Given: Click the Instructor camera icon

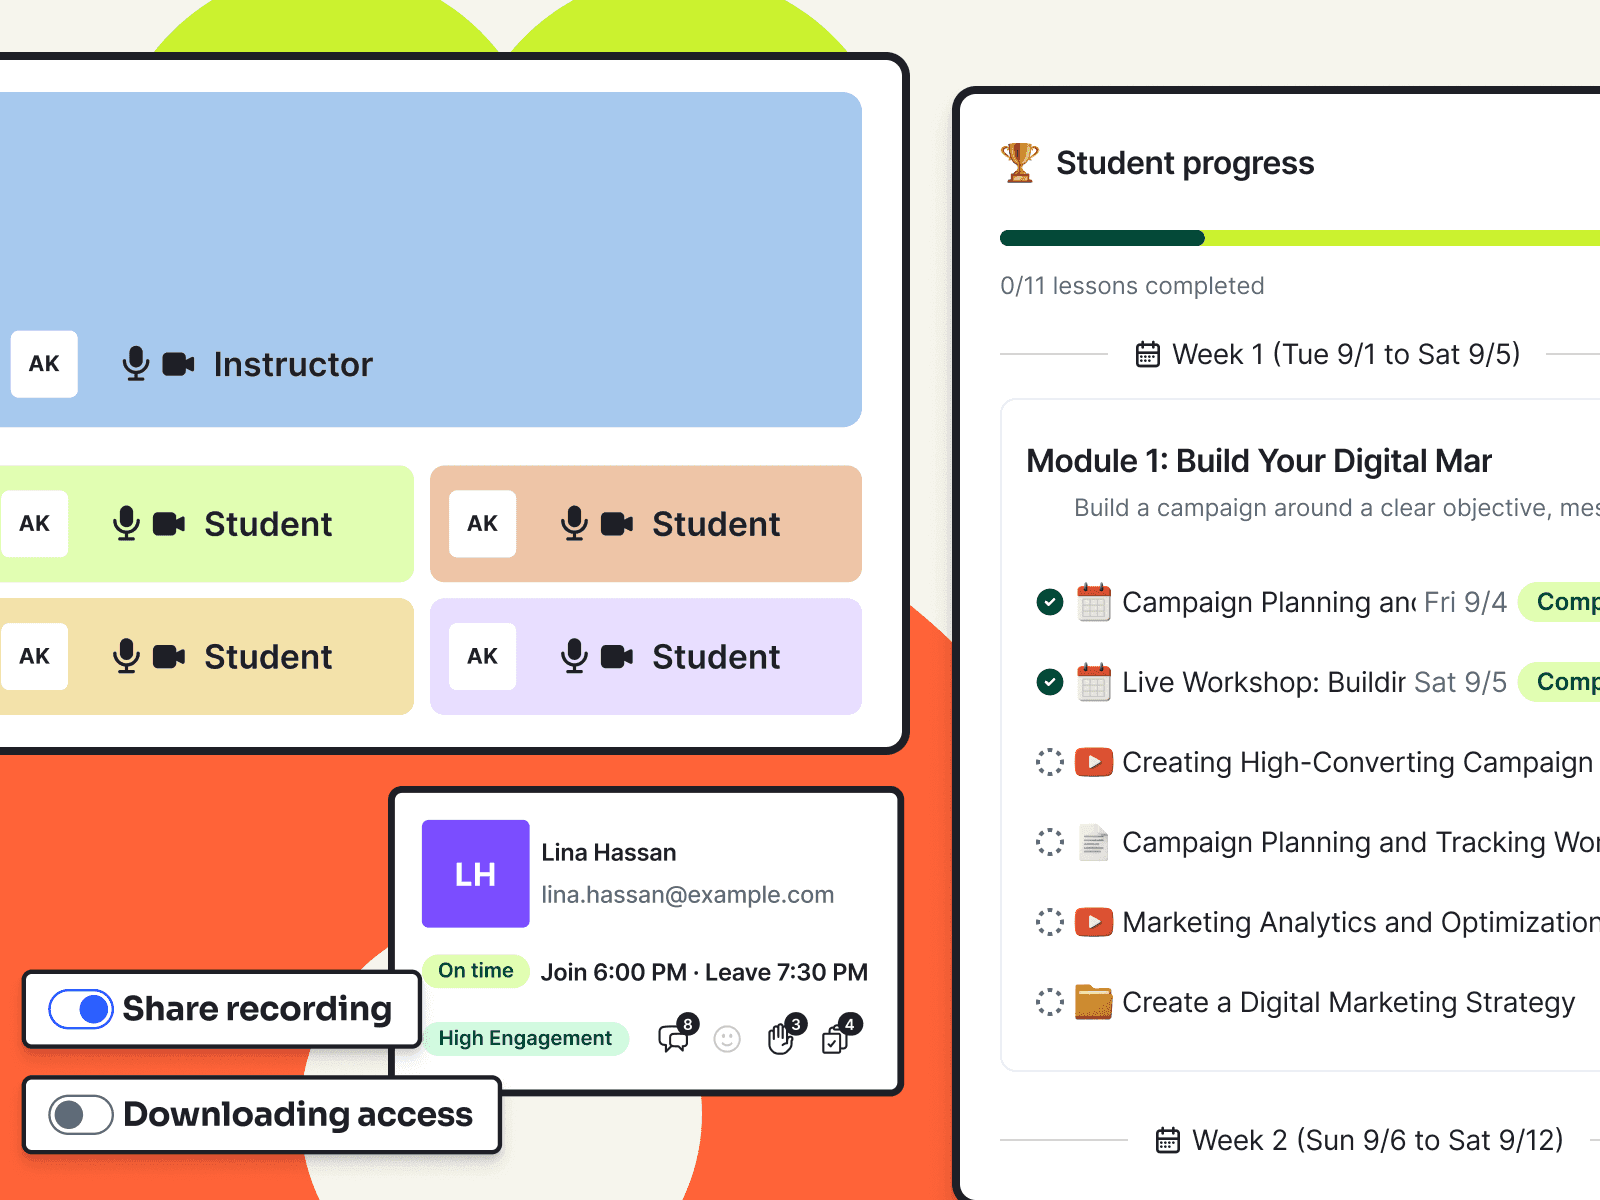Looking at the screenshot, I should [178, 364].
